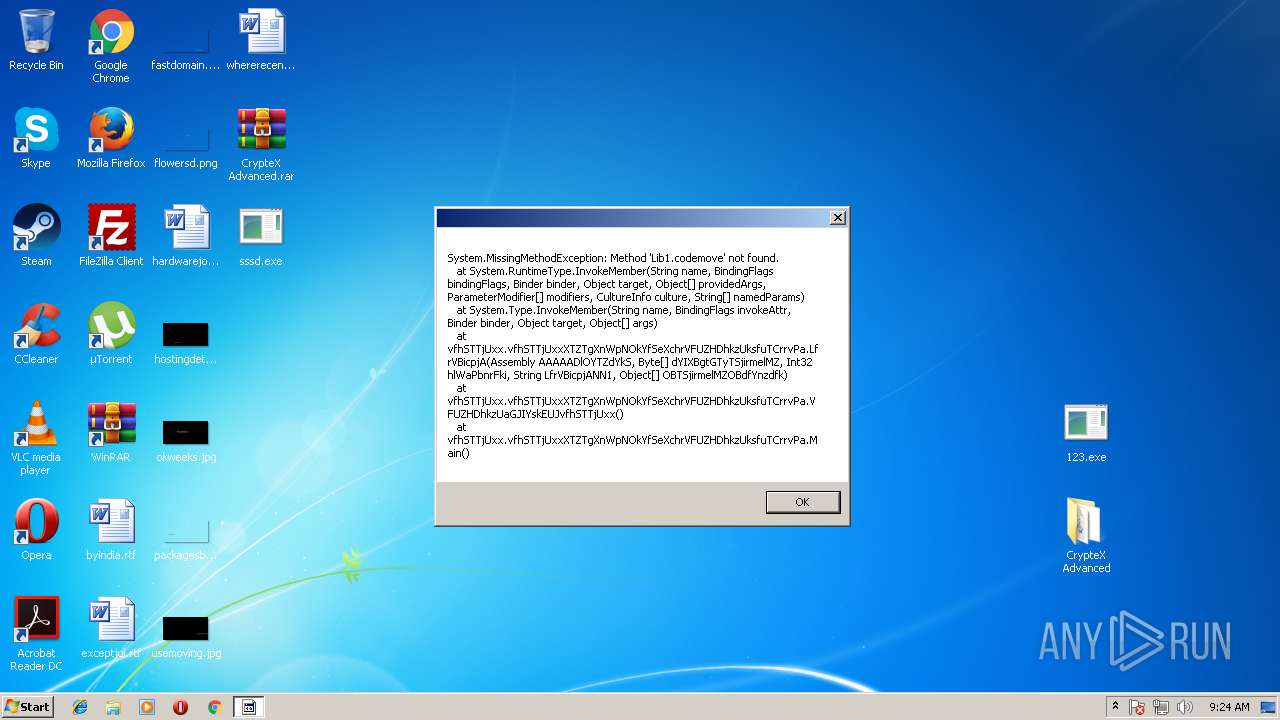
Task: Click OK in the exception dialog
Action: (x=802, y=502)
